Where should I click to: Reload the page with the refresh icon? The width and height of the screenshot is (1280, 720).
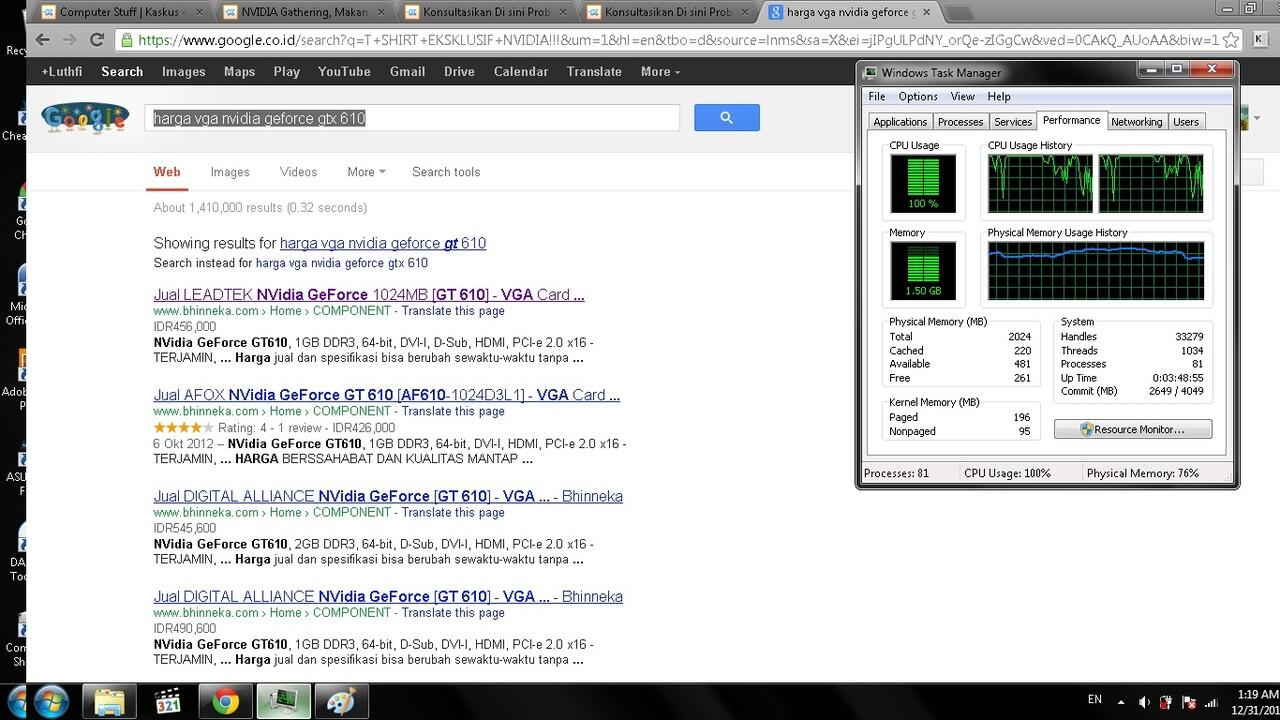pos(97,40)
